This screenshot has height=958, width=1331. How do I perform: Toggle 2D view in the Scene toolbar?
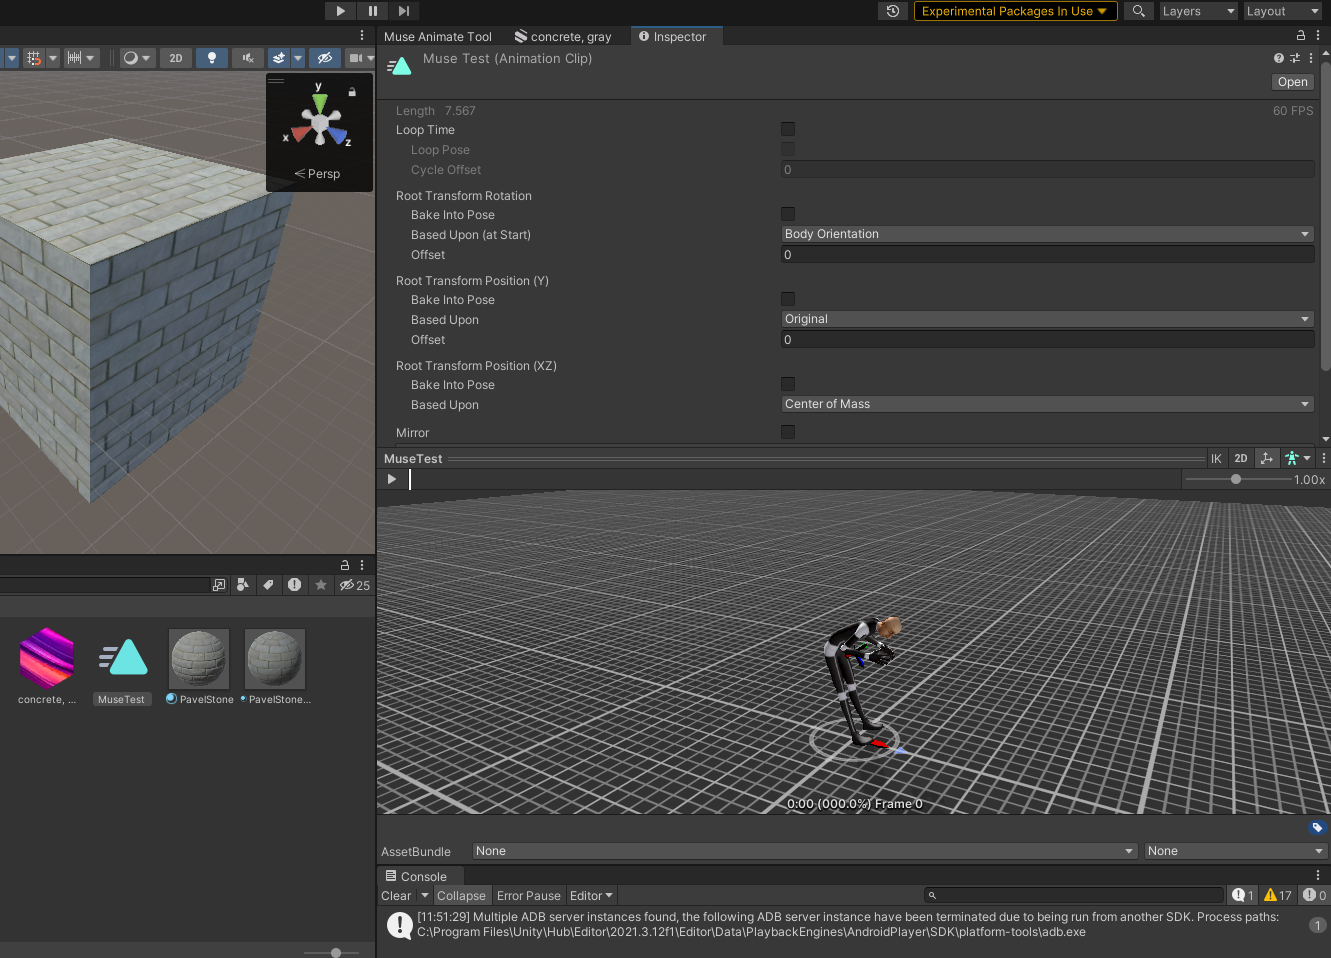[x=176, y=58]
